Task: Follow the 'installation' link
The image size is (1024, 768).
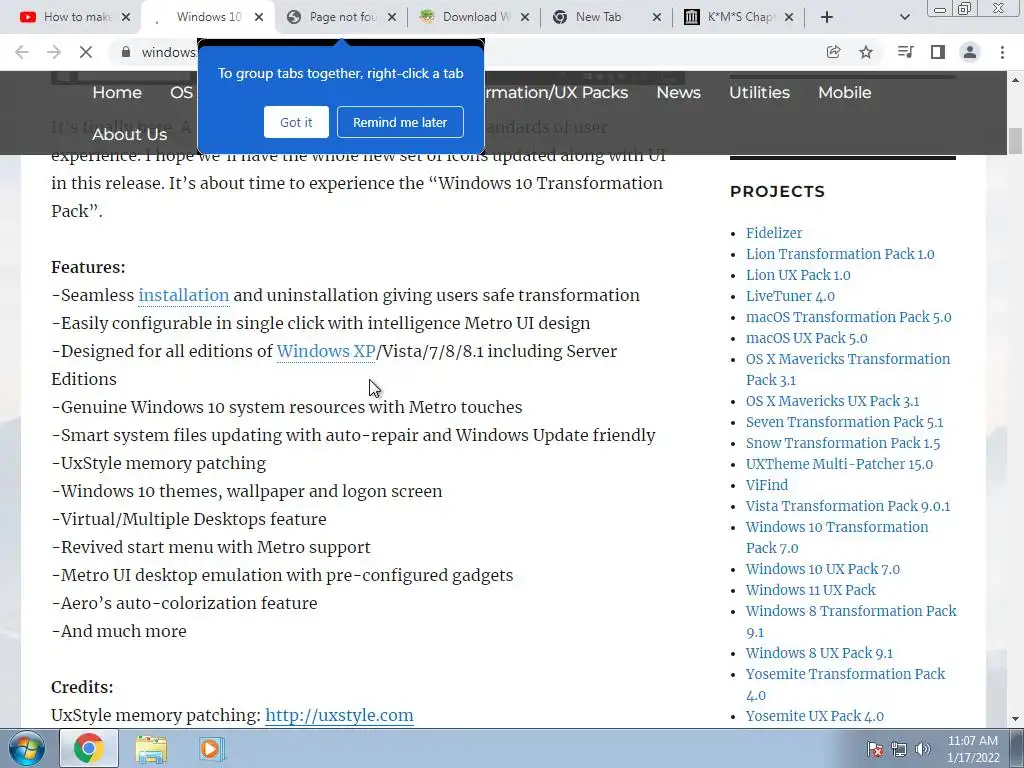Action: pyautogui.click(x=184, y=295)
